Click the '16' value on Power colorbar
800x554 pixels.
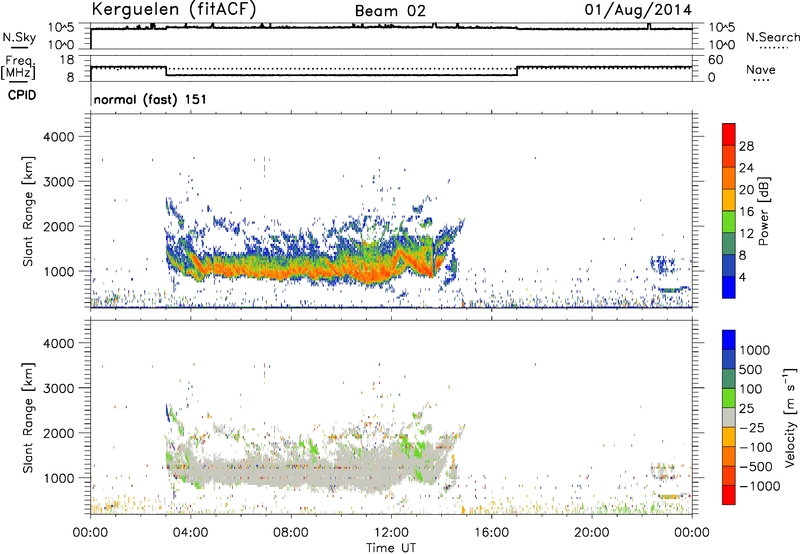coord(746,212)
